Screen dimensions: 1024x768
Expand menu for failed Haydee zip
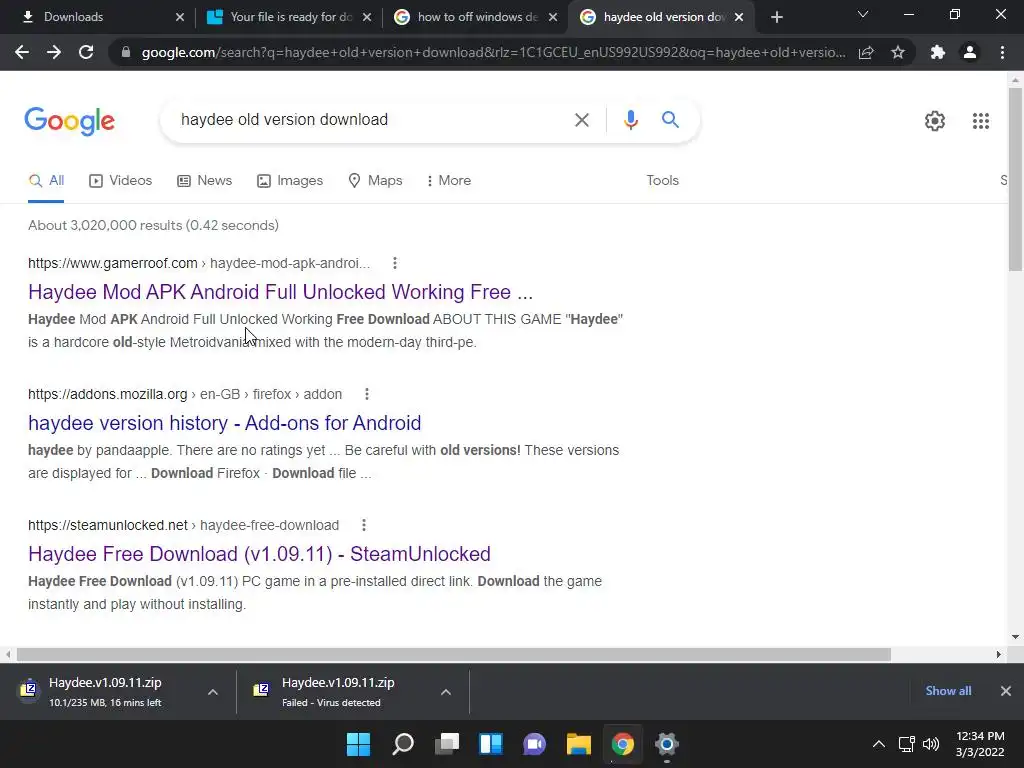[x=446, y=692]
